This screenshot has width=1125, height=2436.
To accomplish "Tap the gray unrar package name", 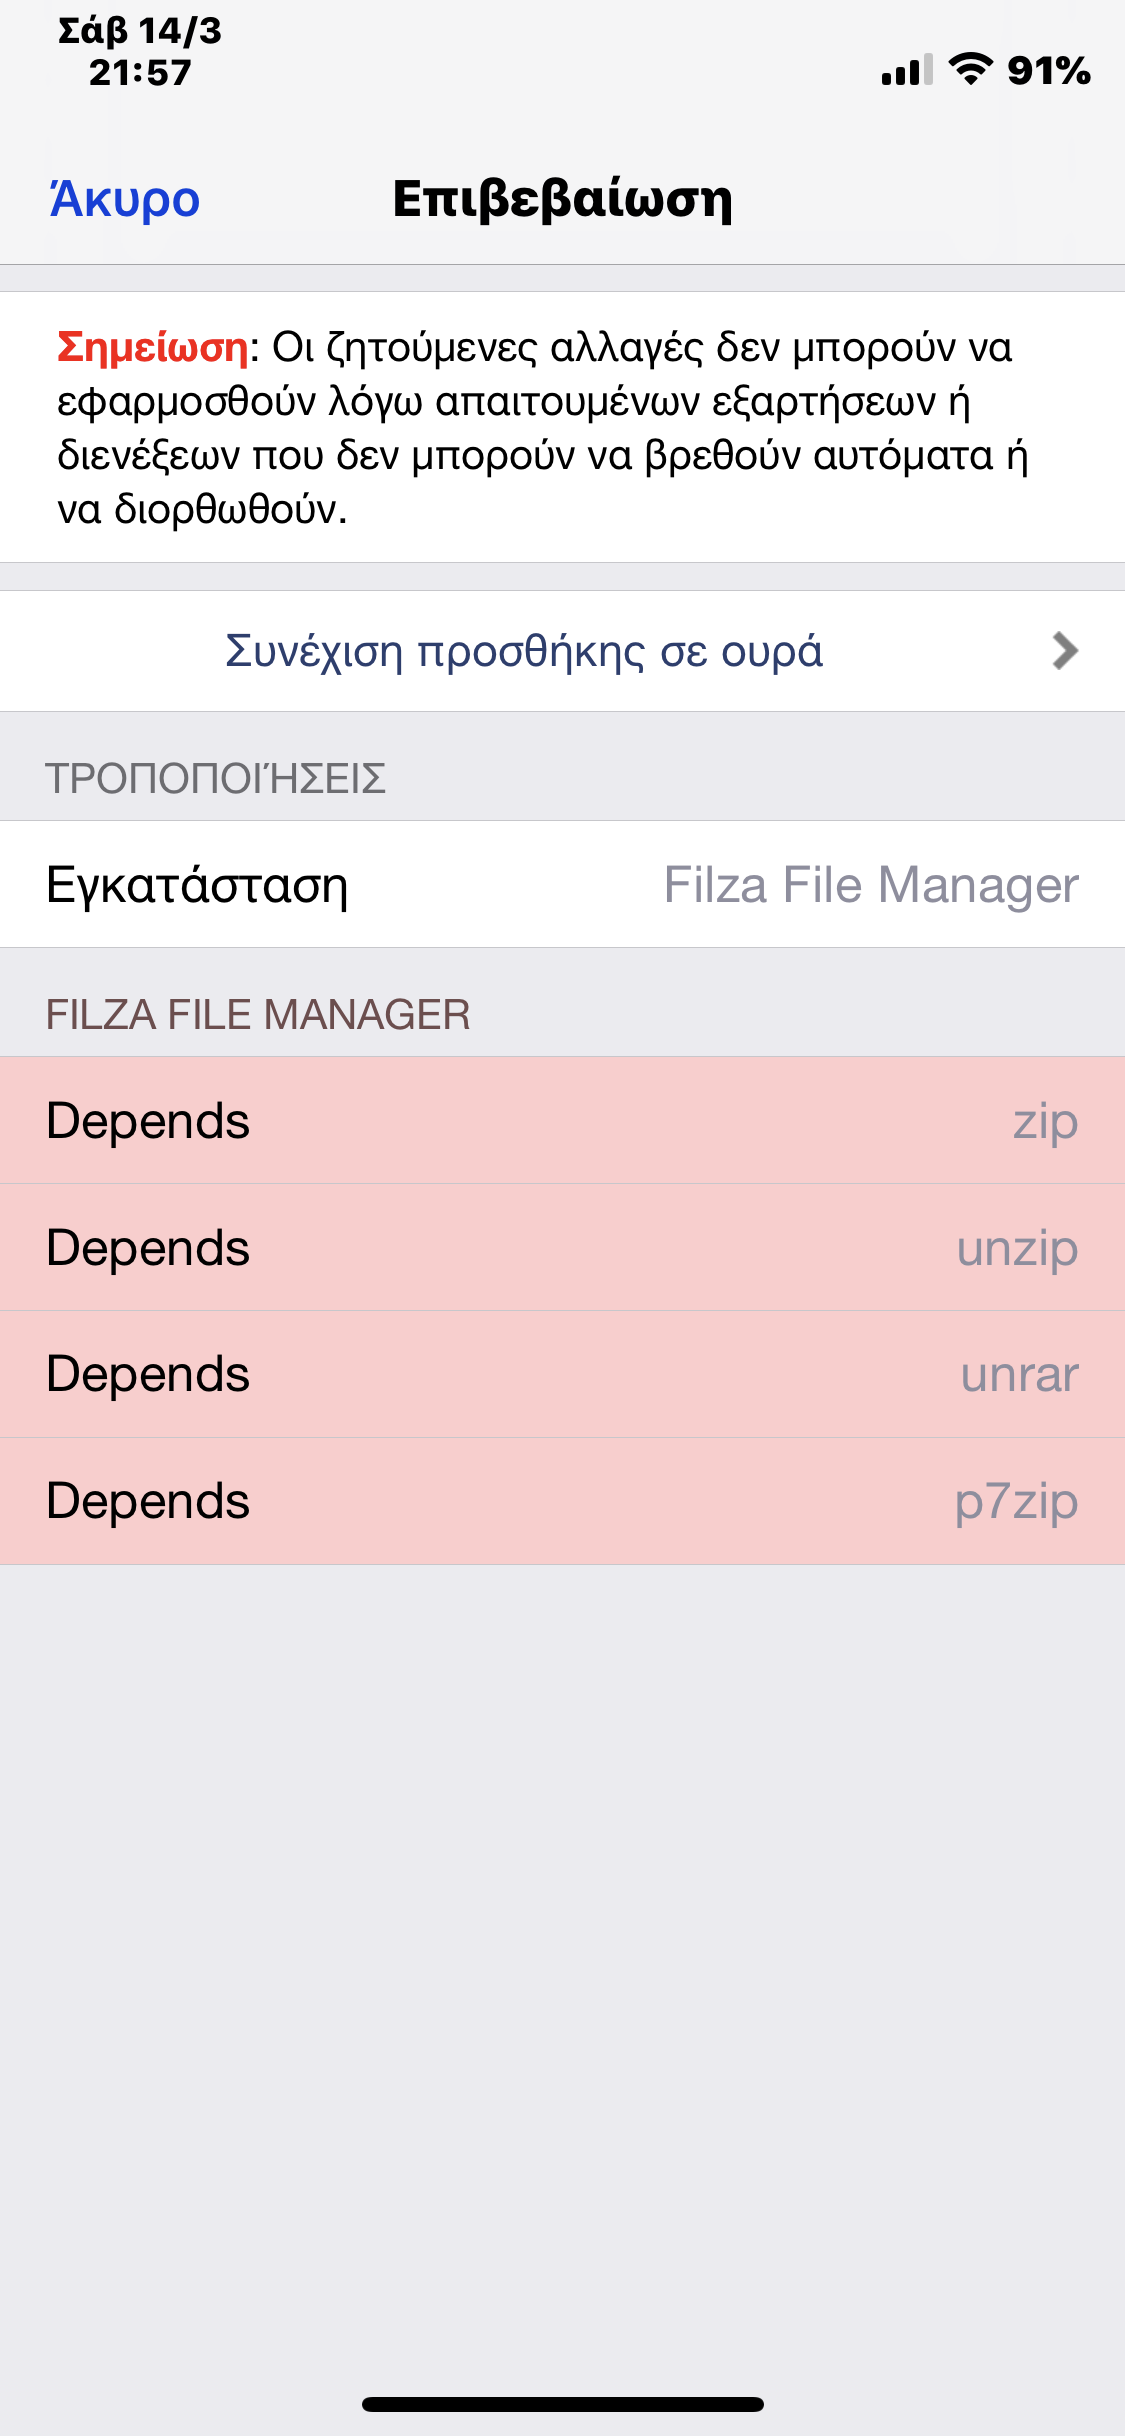I will click(x=1020, y=1375).
